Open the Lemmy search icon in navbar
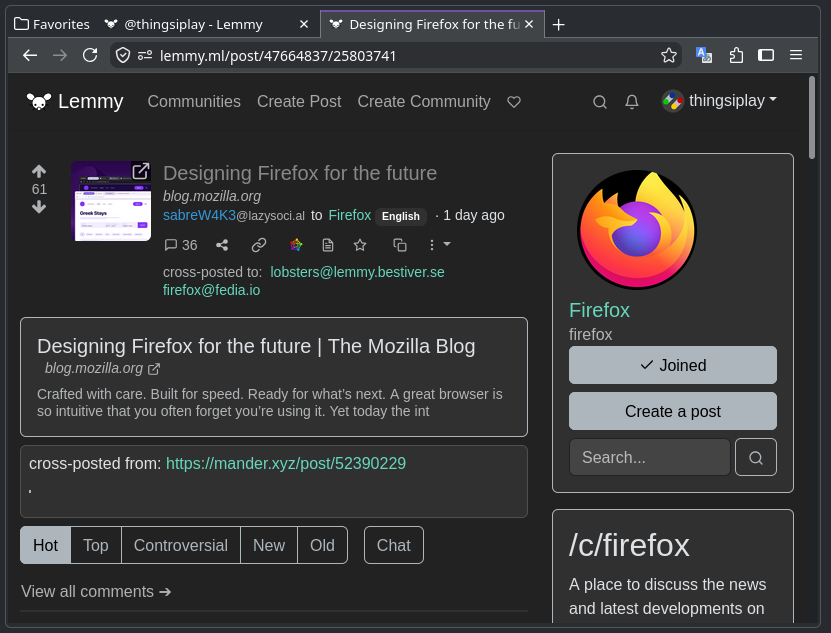 [x=599, y=102]
